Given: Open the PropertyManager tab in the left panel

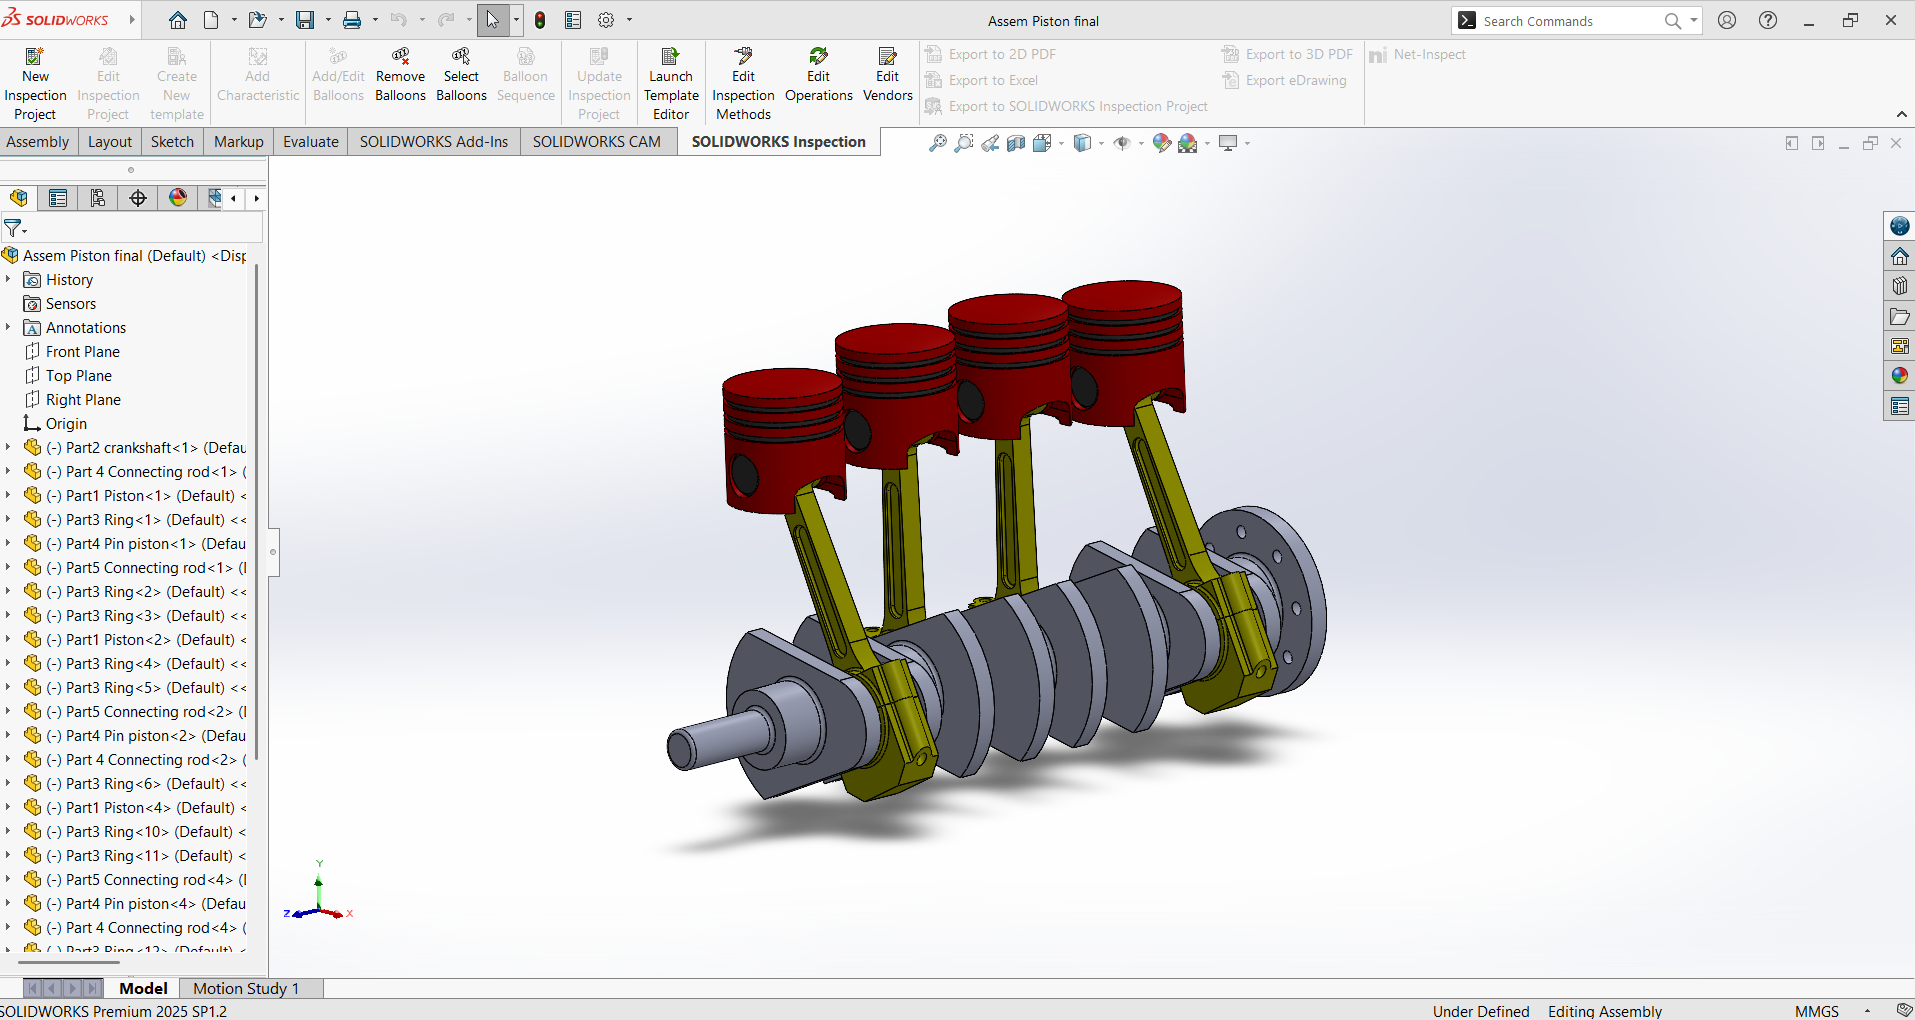Looking at the screenshot, I should (58, 198).
